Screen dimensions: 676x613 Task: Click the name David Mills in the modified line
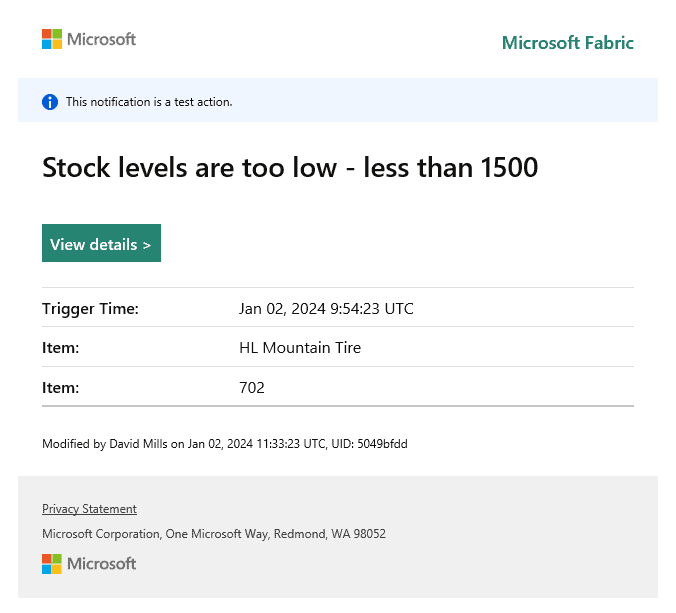tap(139, 443)
